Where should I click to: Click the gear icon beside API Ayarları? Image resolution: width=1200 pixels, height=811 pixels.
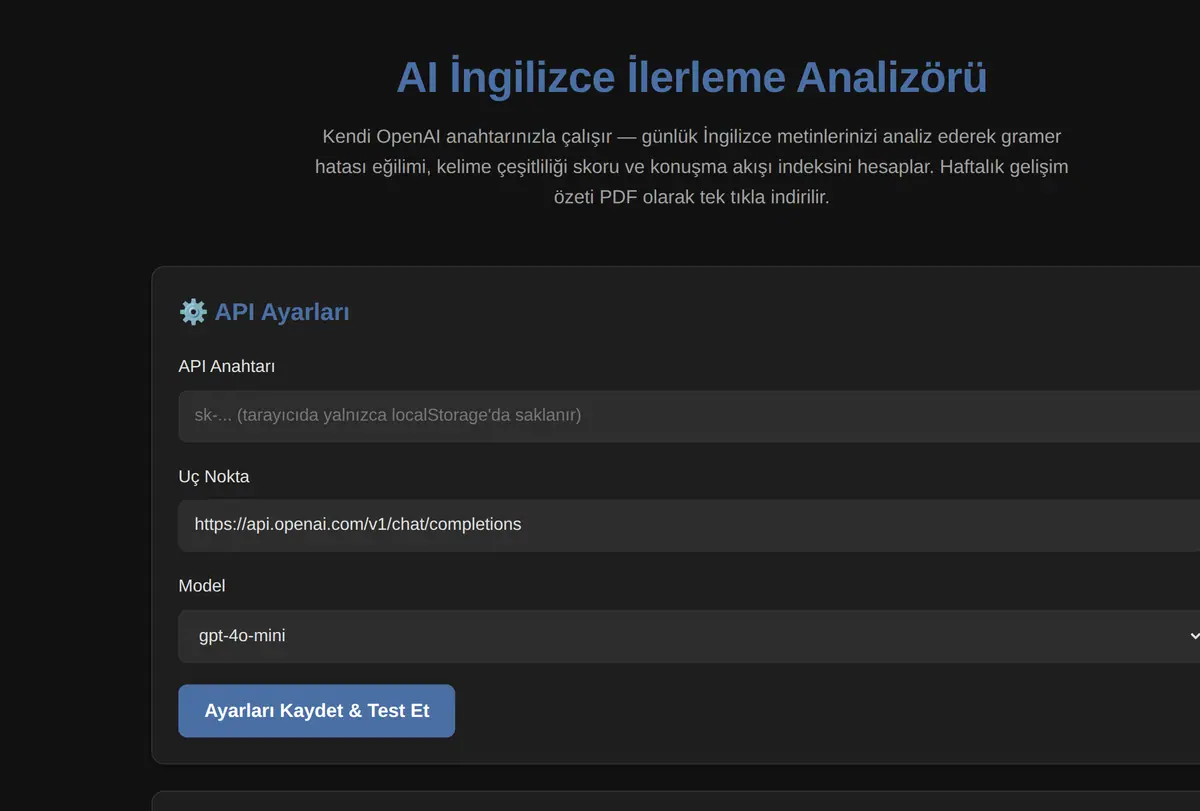(193, 312)
